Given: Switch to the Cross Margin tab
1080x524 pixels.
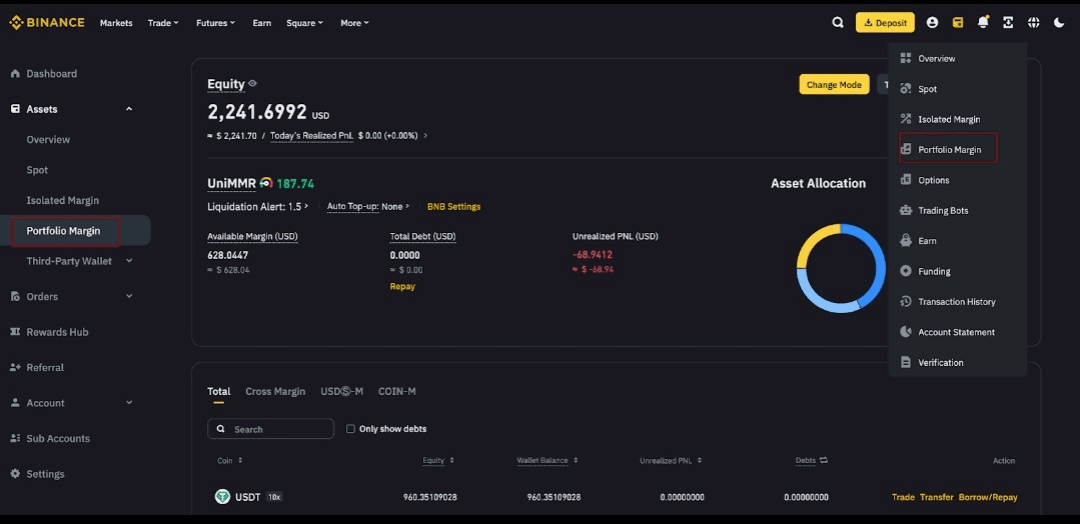Looking at the screenshot, I should point(275,391).
